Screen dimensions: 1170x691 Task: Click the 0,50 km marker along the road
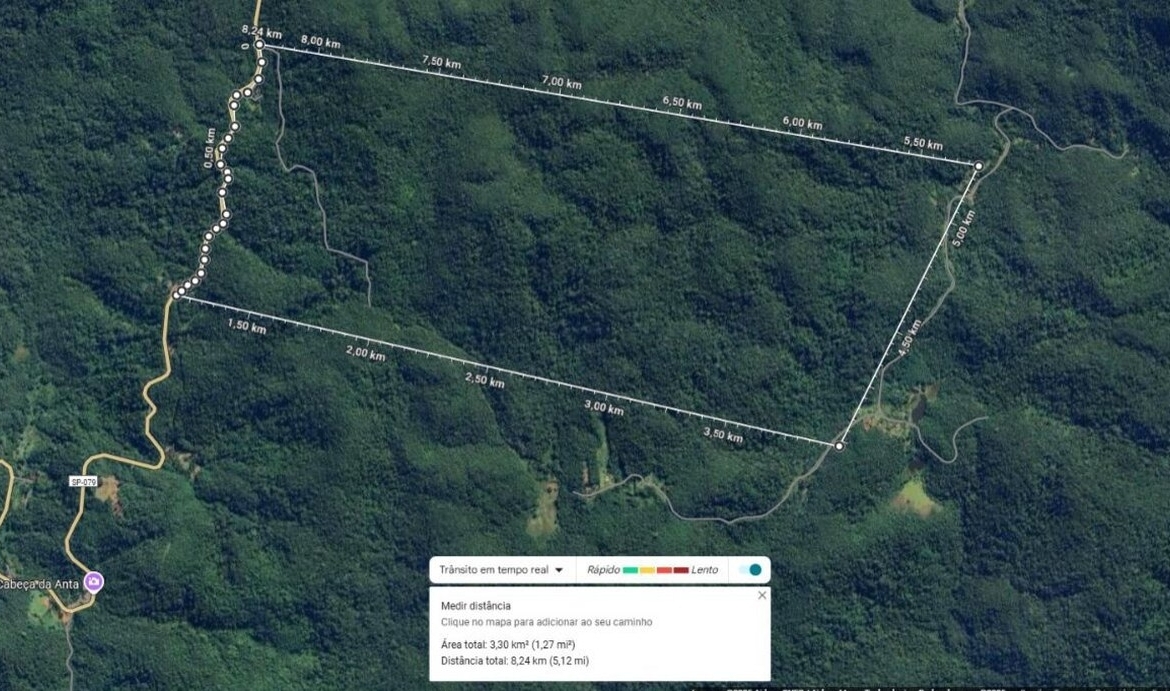(210, 148)
